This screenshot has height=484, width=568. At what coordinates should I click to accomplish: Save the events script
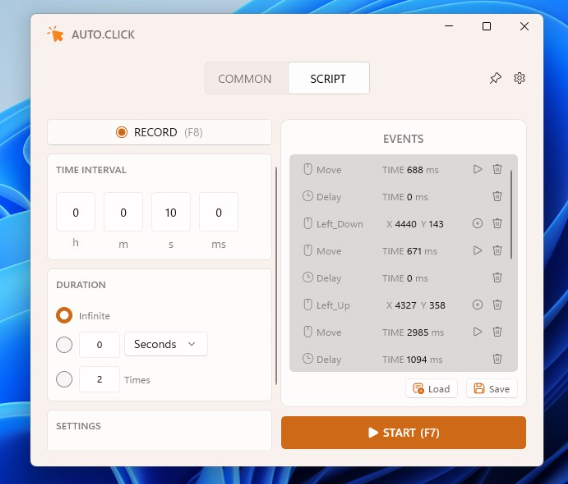coord(492,389)
